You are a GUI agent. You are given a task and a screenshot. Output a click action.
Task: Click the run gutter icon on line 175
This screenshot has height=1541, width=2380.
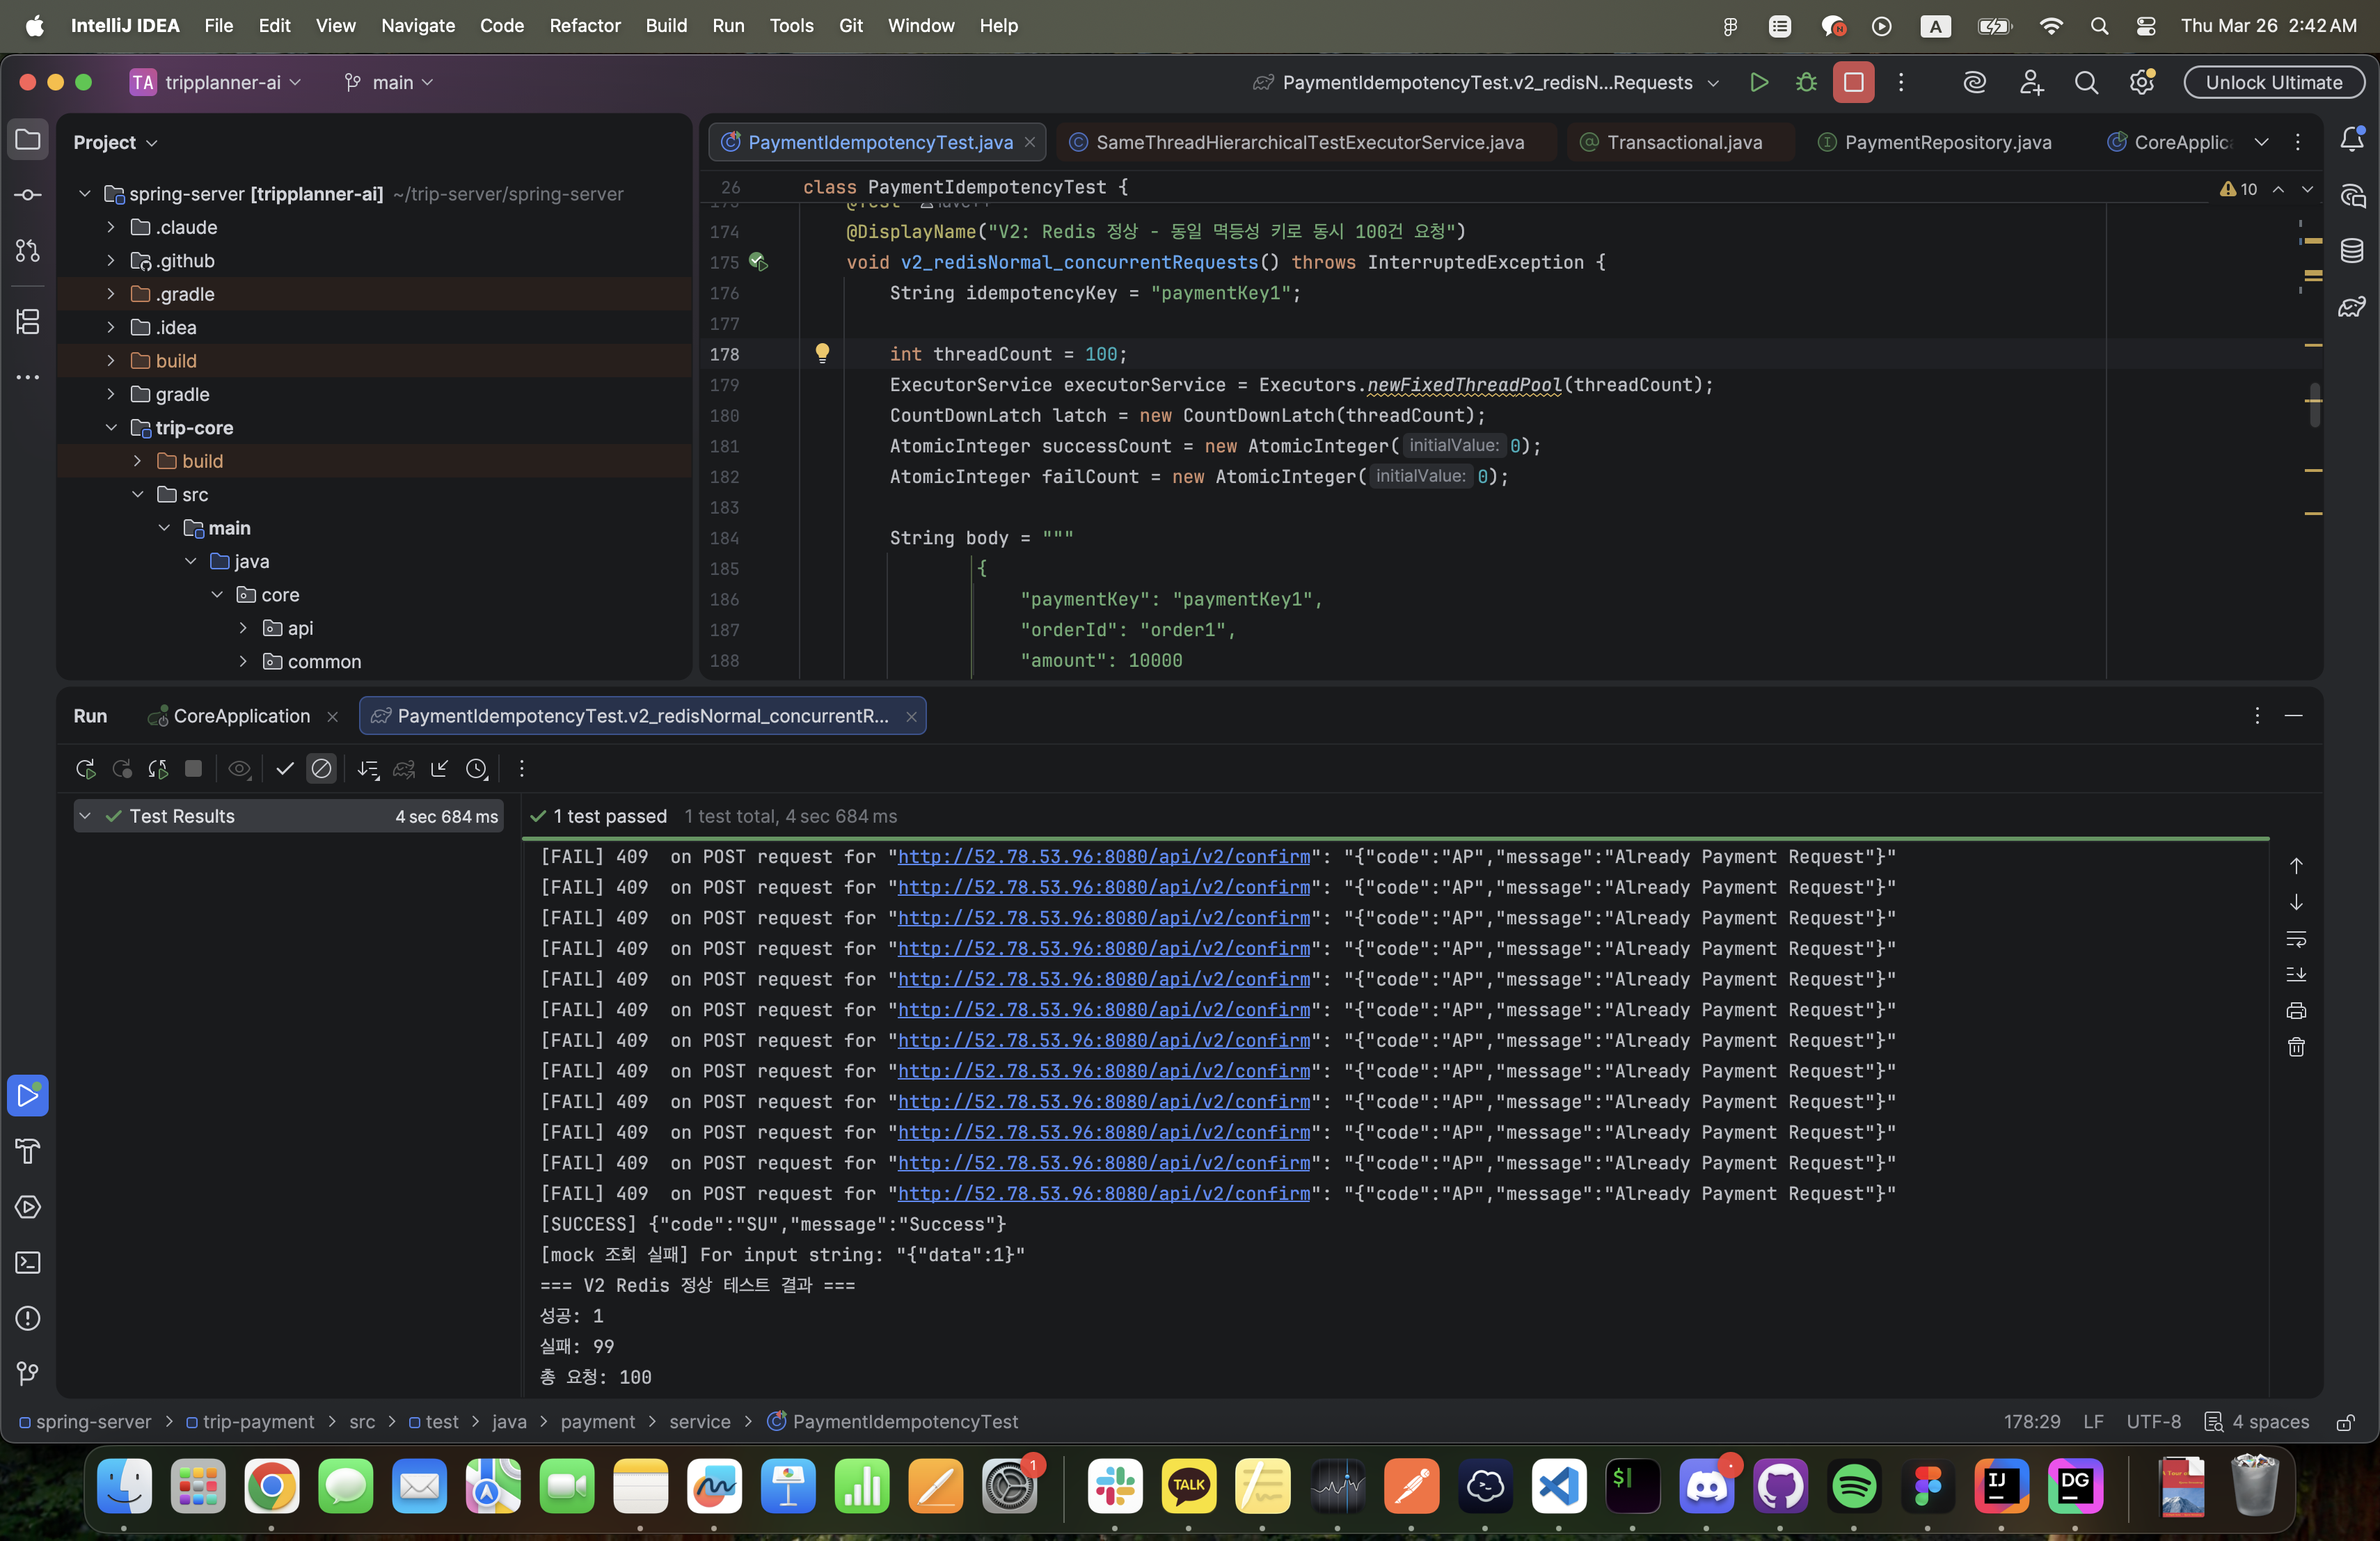pos(758,262)
